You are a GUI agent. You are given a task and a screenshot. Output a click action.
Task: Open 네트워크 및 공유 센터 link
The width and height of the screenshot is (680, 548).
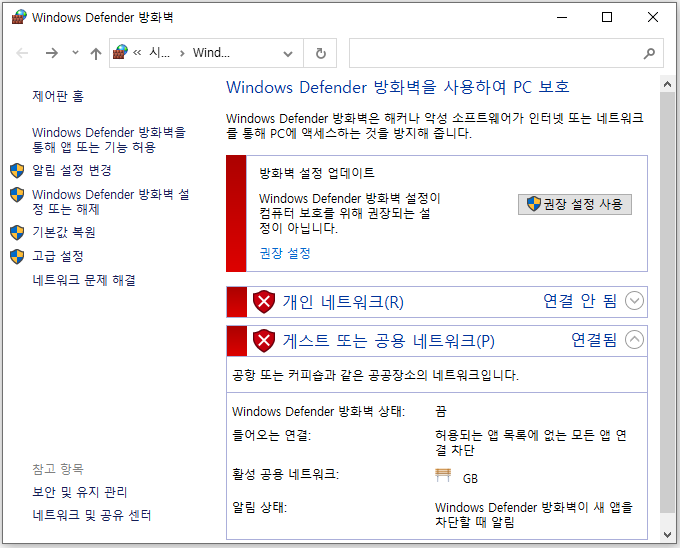click(92, 515)
